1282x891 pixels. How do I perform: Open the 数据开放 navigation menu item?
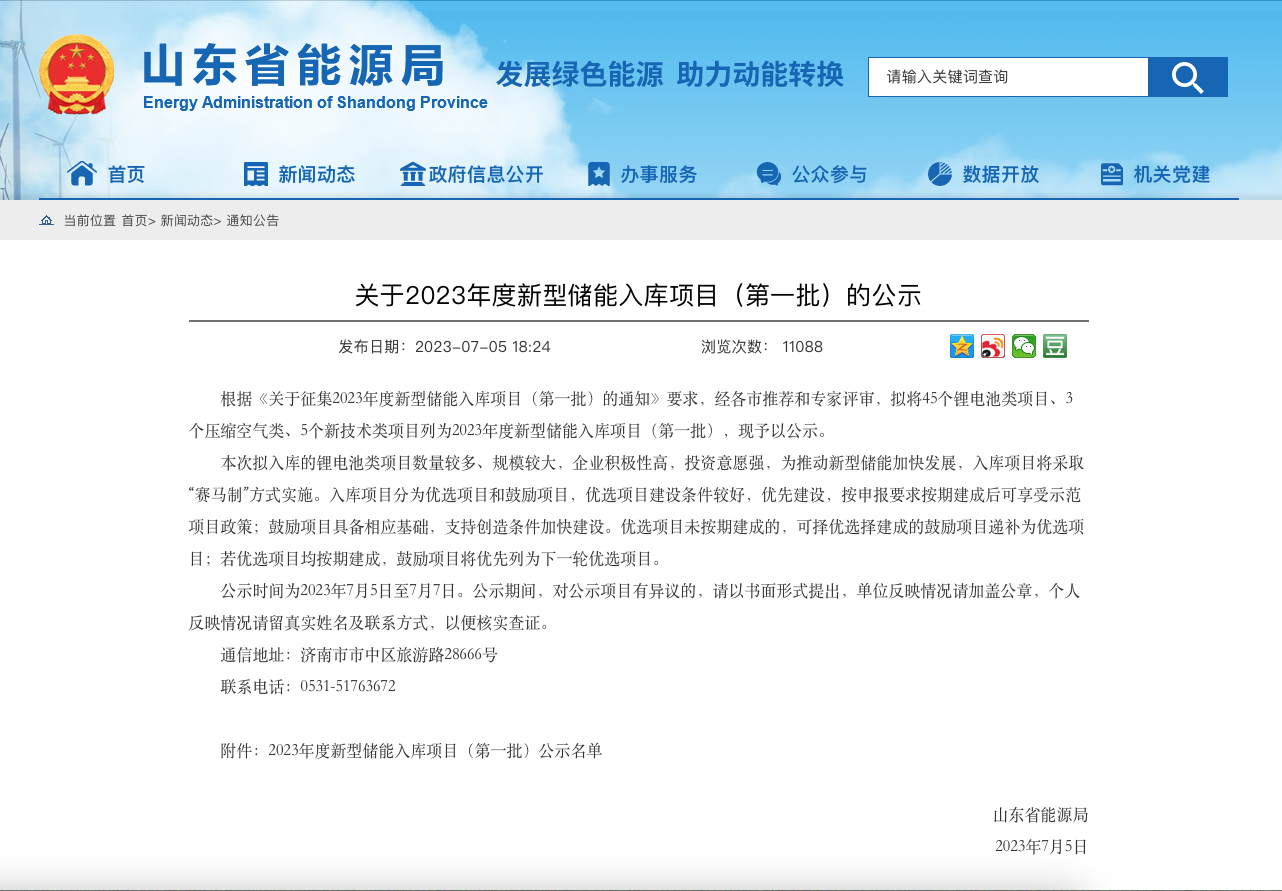(x=1001, y=175)
